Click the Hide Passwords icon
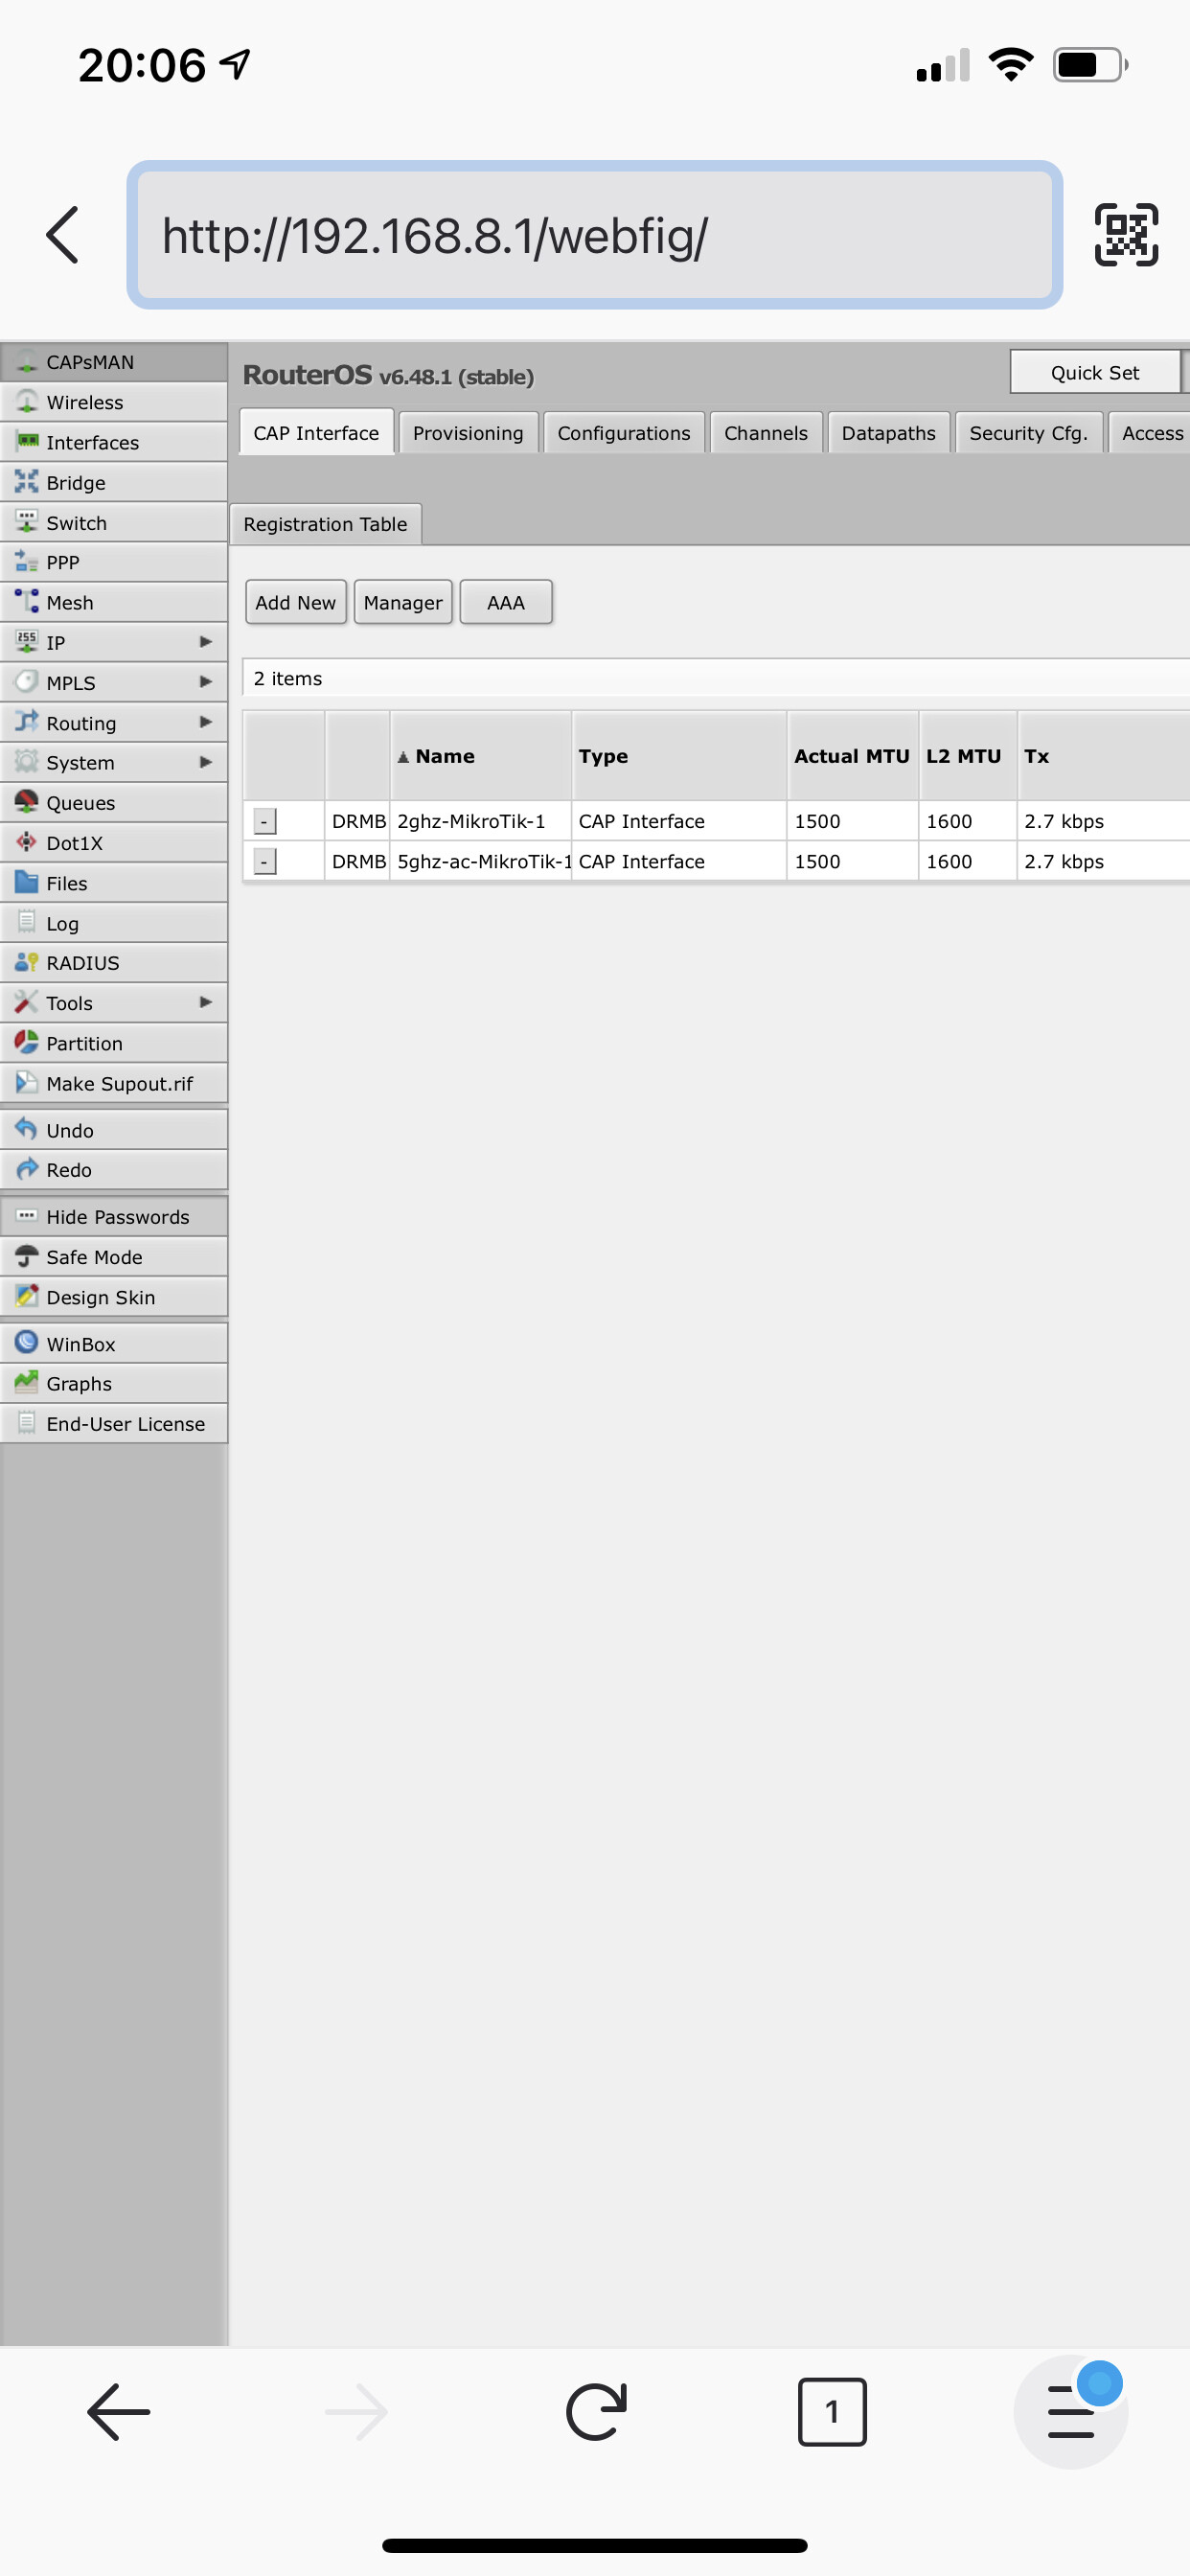This screenshot has width=1190, height=2576. pyautogui.click(x=27, y=1217)
